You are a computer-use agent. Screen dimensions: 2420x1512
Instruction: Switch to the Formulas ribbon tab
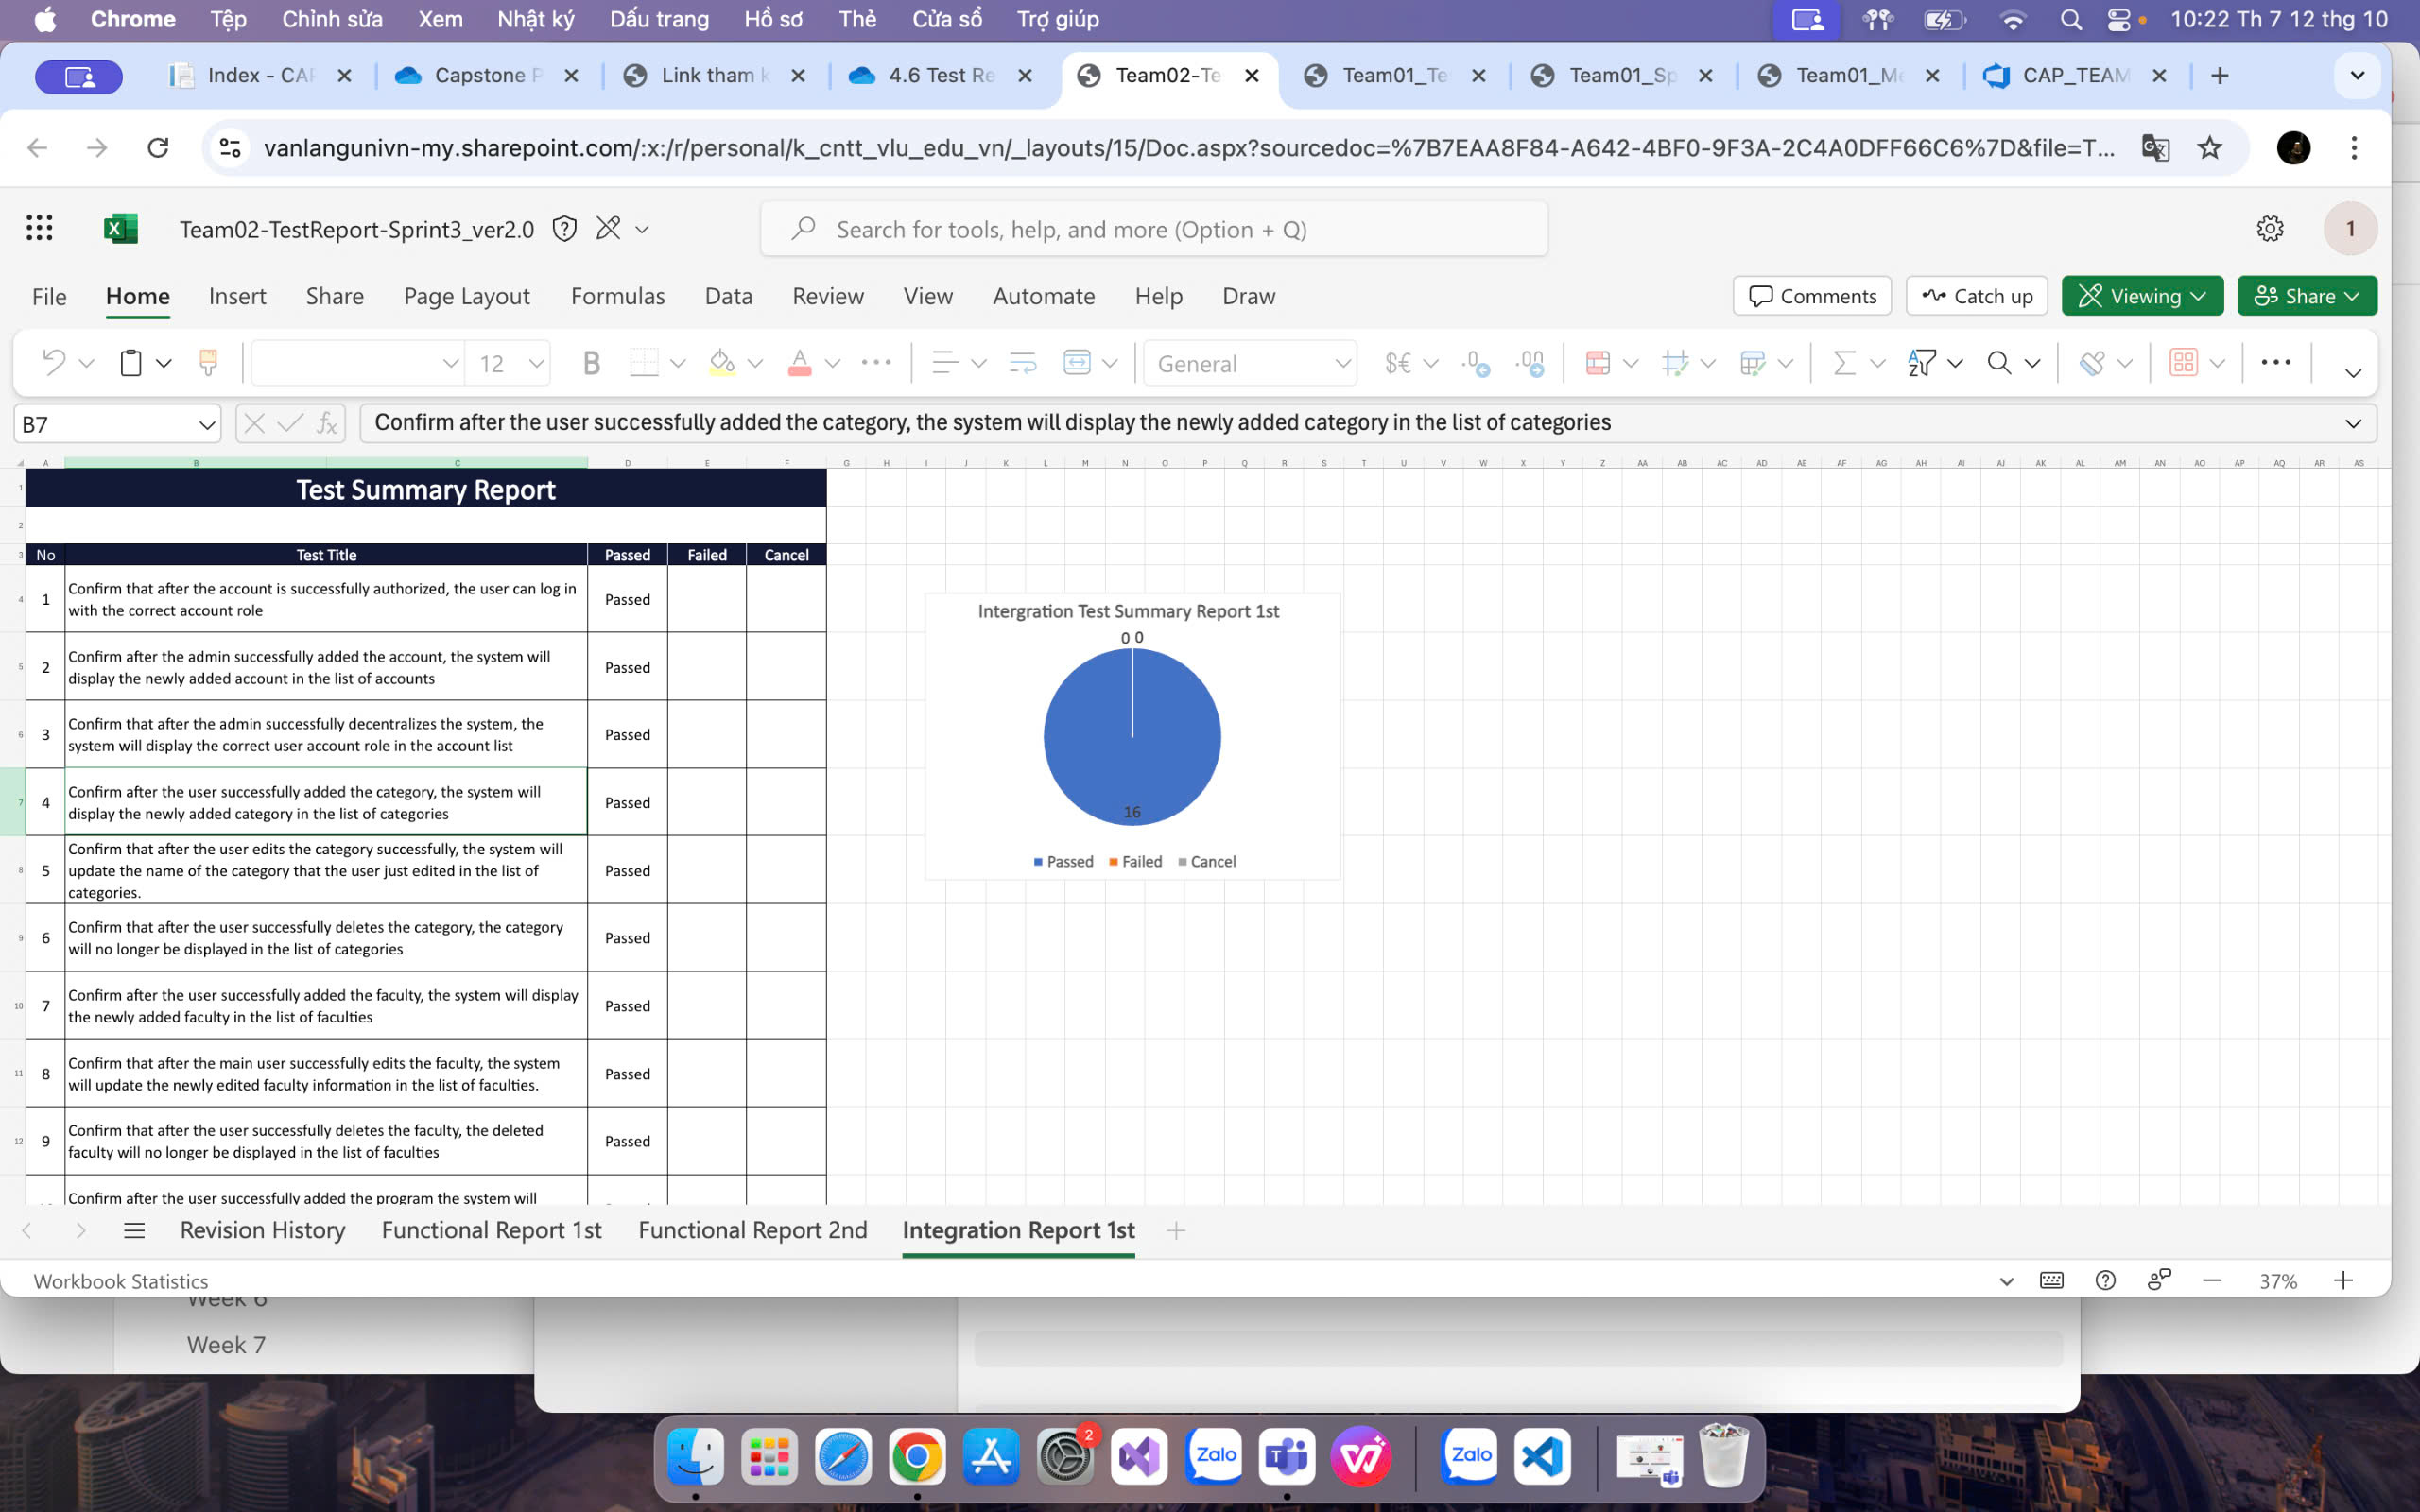click(617, 296)
